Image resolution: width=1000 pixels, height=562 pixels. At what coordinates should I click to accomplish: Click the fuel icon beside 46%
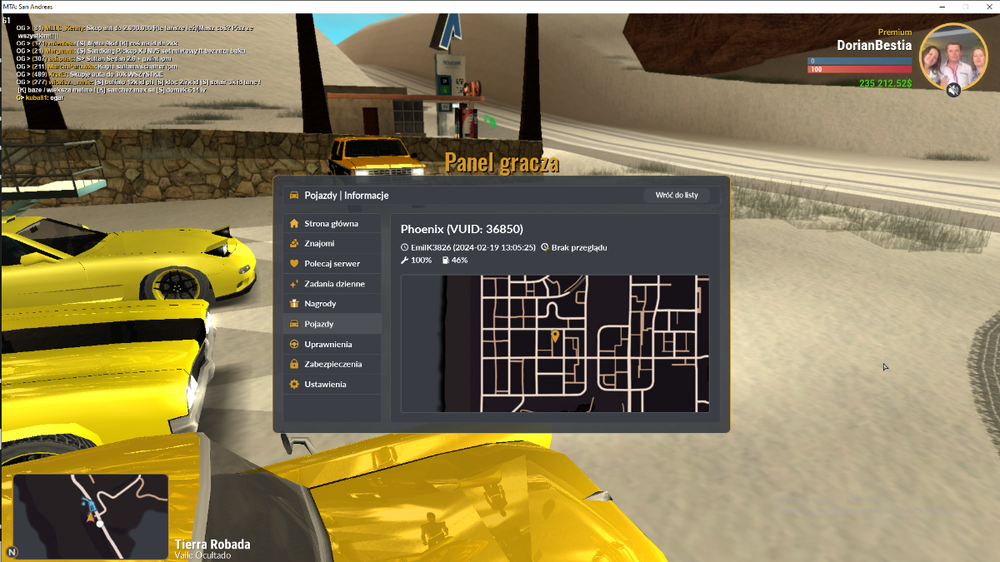[x=445, y=260]
